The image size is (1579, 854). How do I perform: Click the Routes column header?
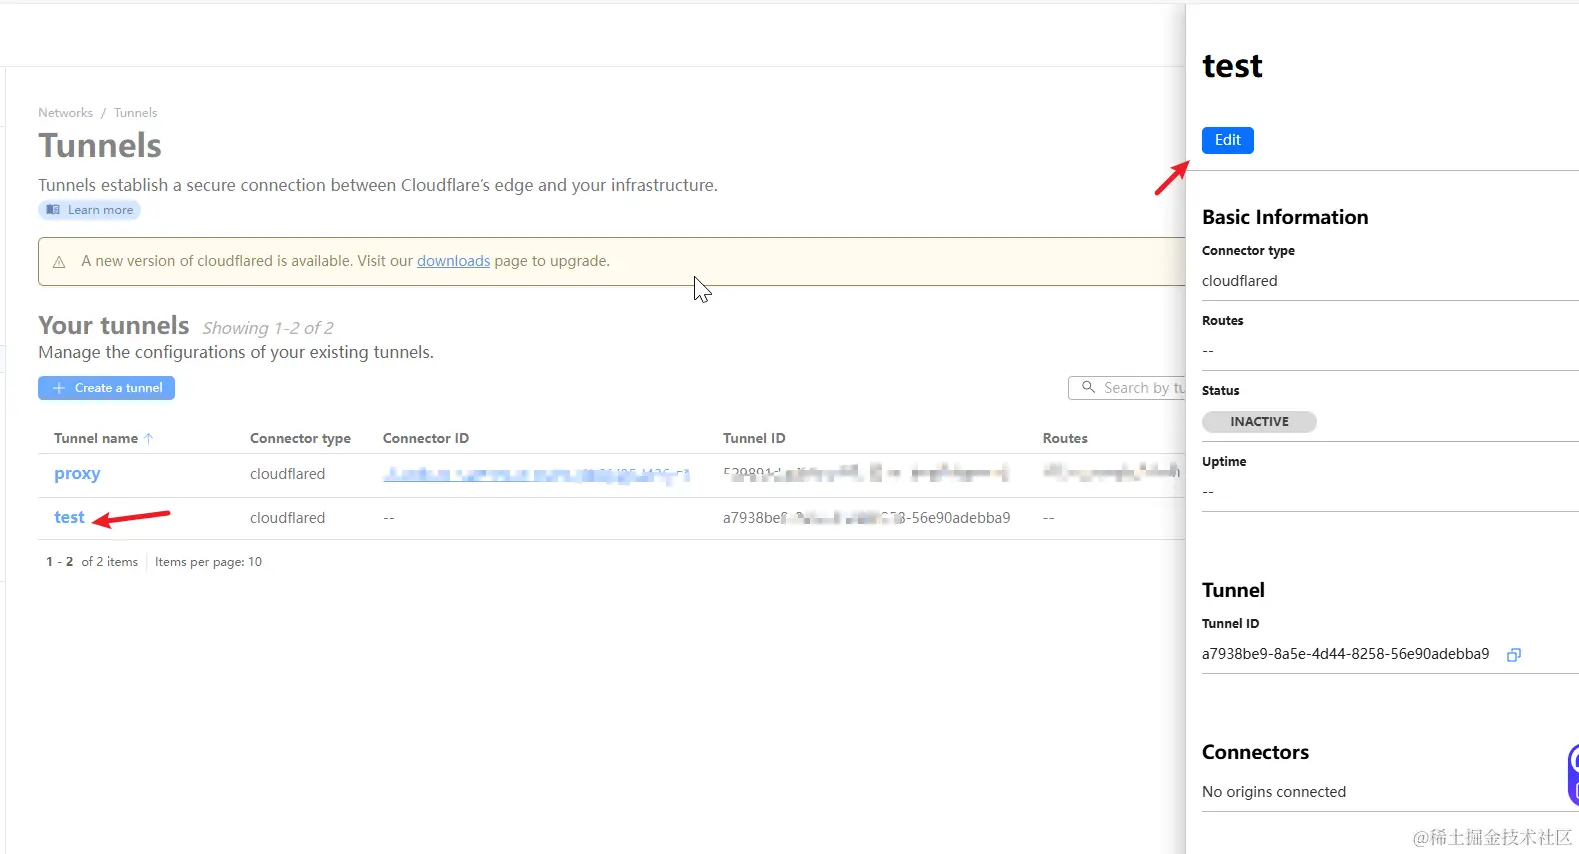(1065, 438)
